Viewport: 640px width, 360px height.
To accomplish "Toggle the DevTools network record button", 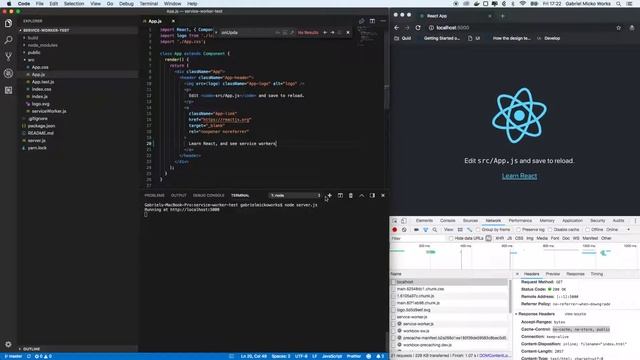I will click(395, 230).
